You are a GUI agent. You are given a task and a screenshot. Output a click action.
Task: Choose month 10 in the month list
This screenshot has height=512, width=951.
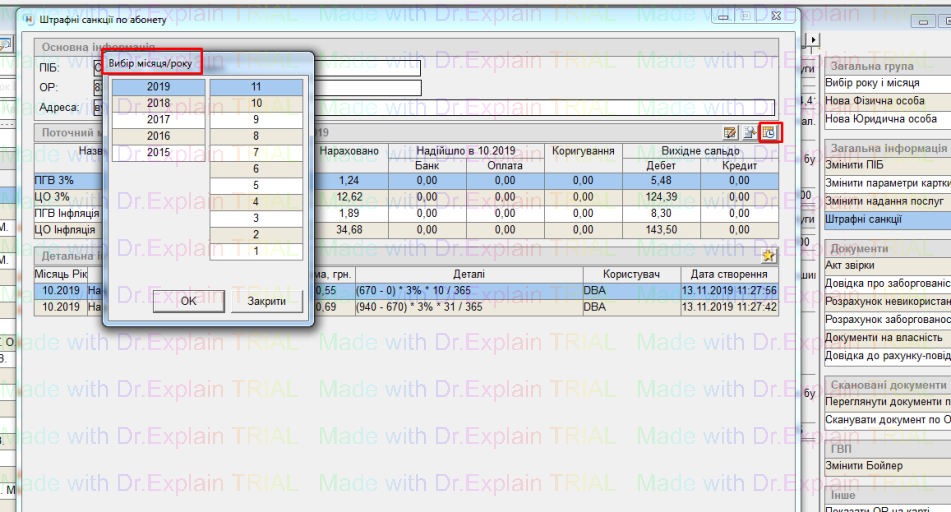[x=256, y=104]
